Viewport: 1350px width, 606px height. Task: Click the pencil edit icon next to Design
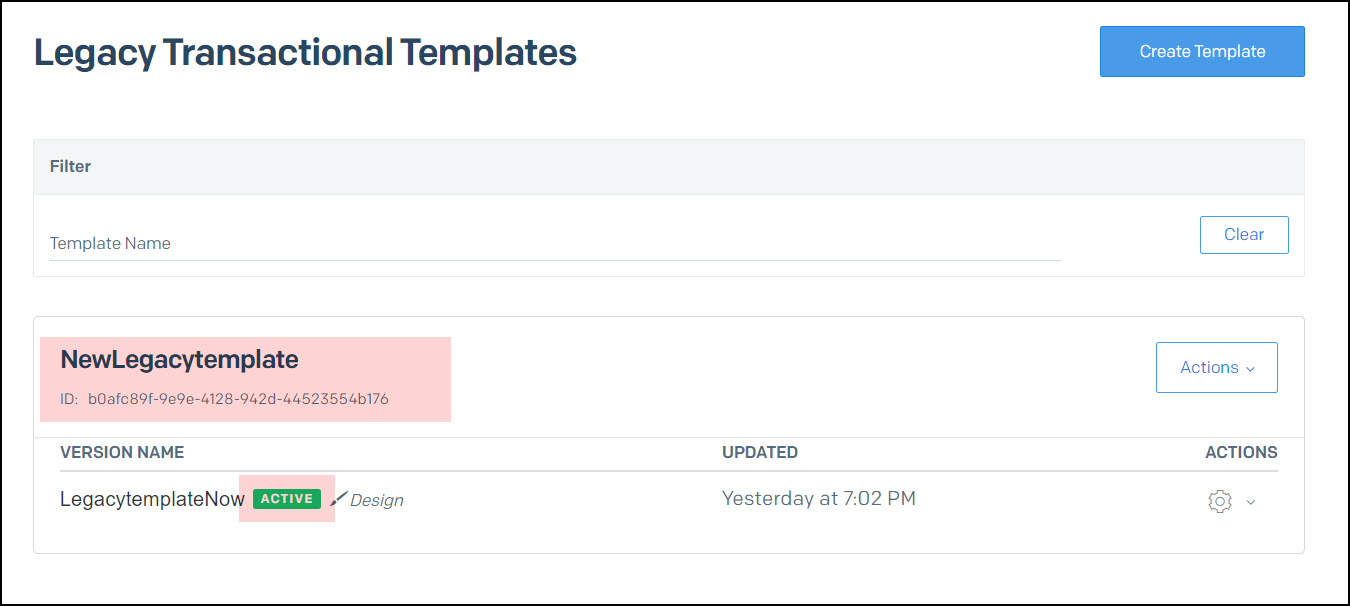coord(339,498)
